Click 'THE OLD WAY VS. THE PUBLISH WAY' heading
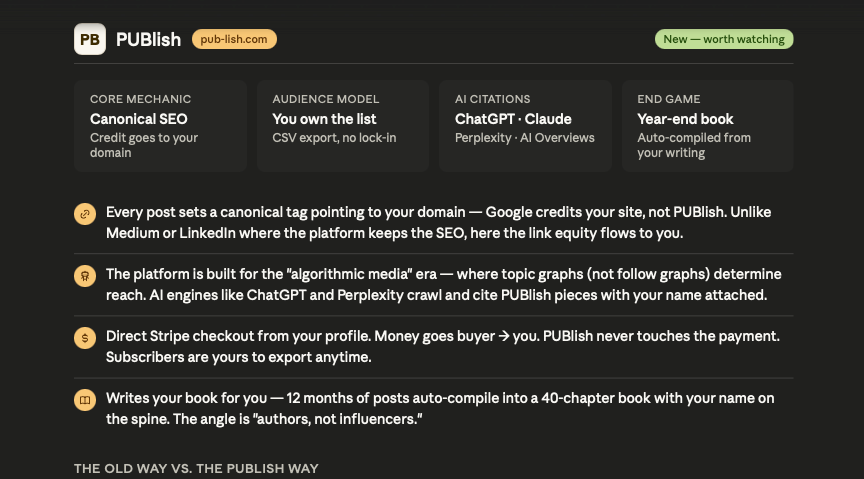864x479 pixels. point(196,469)
